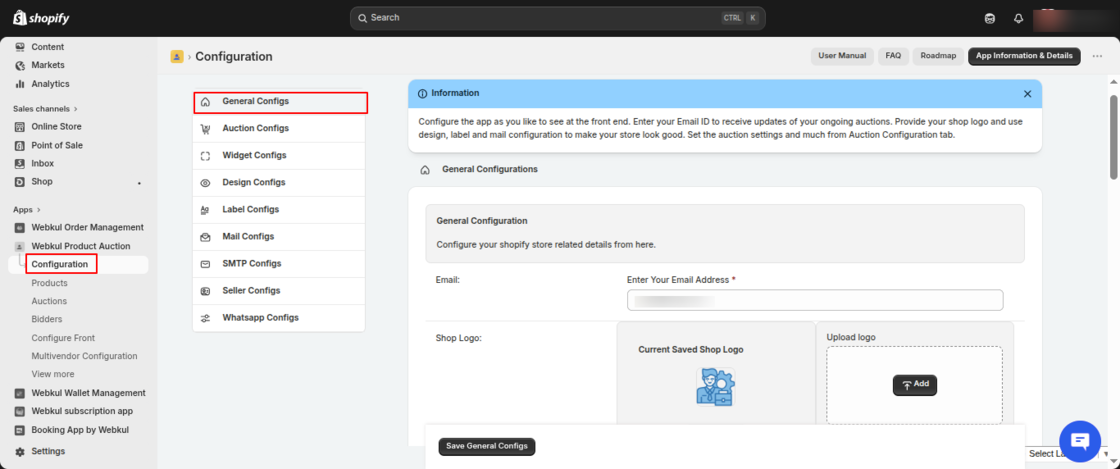Screen dimensions: 1120x469
Task: Click the Seller Configs icon
Action: coord(206,291)
